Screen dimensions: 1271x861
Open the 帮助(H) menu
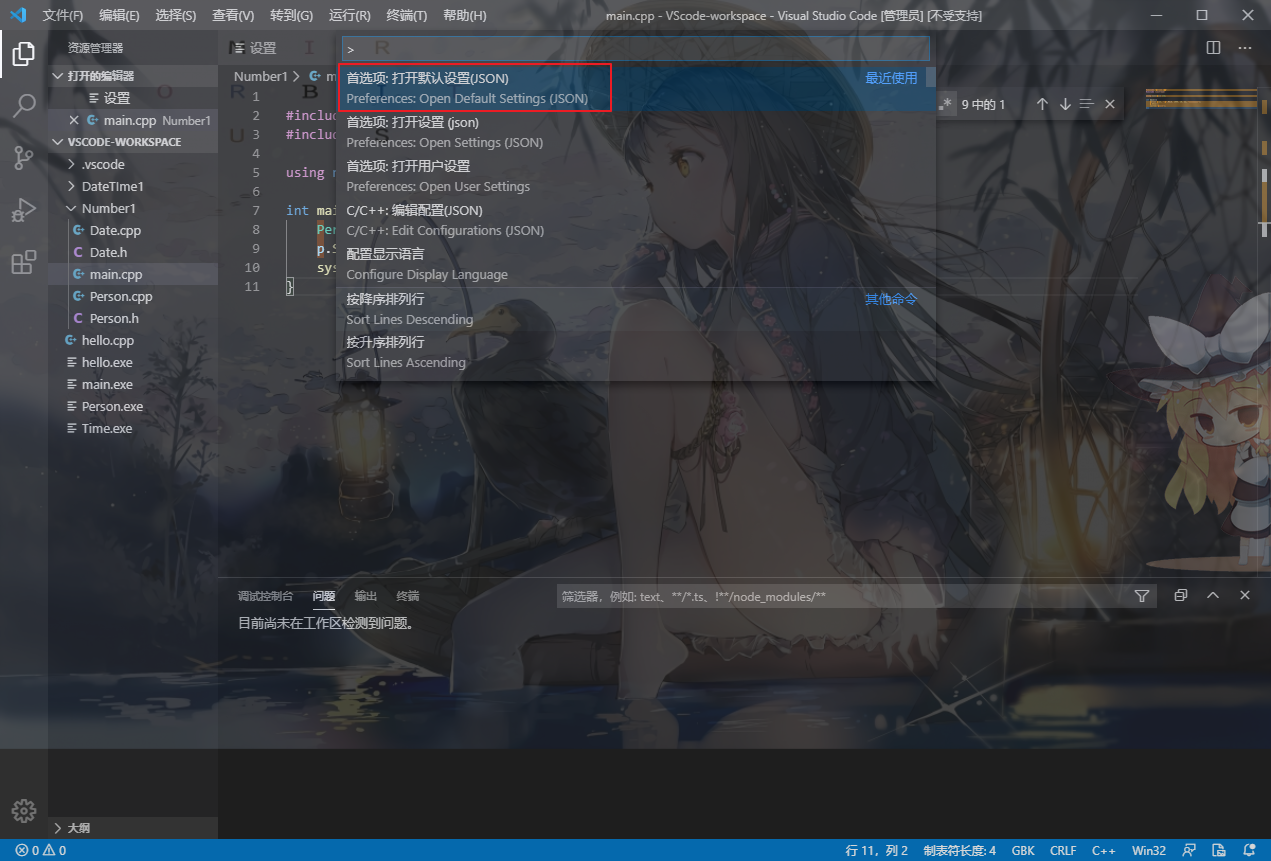tap(464, 16)
